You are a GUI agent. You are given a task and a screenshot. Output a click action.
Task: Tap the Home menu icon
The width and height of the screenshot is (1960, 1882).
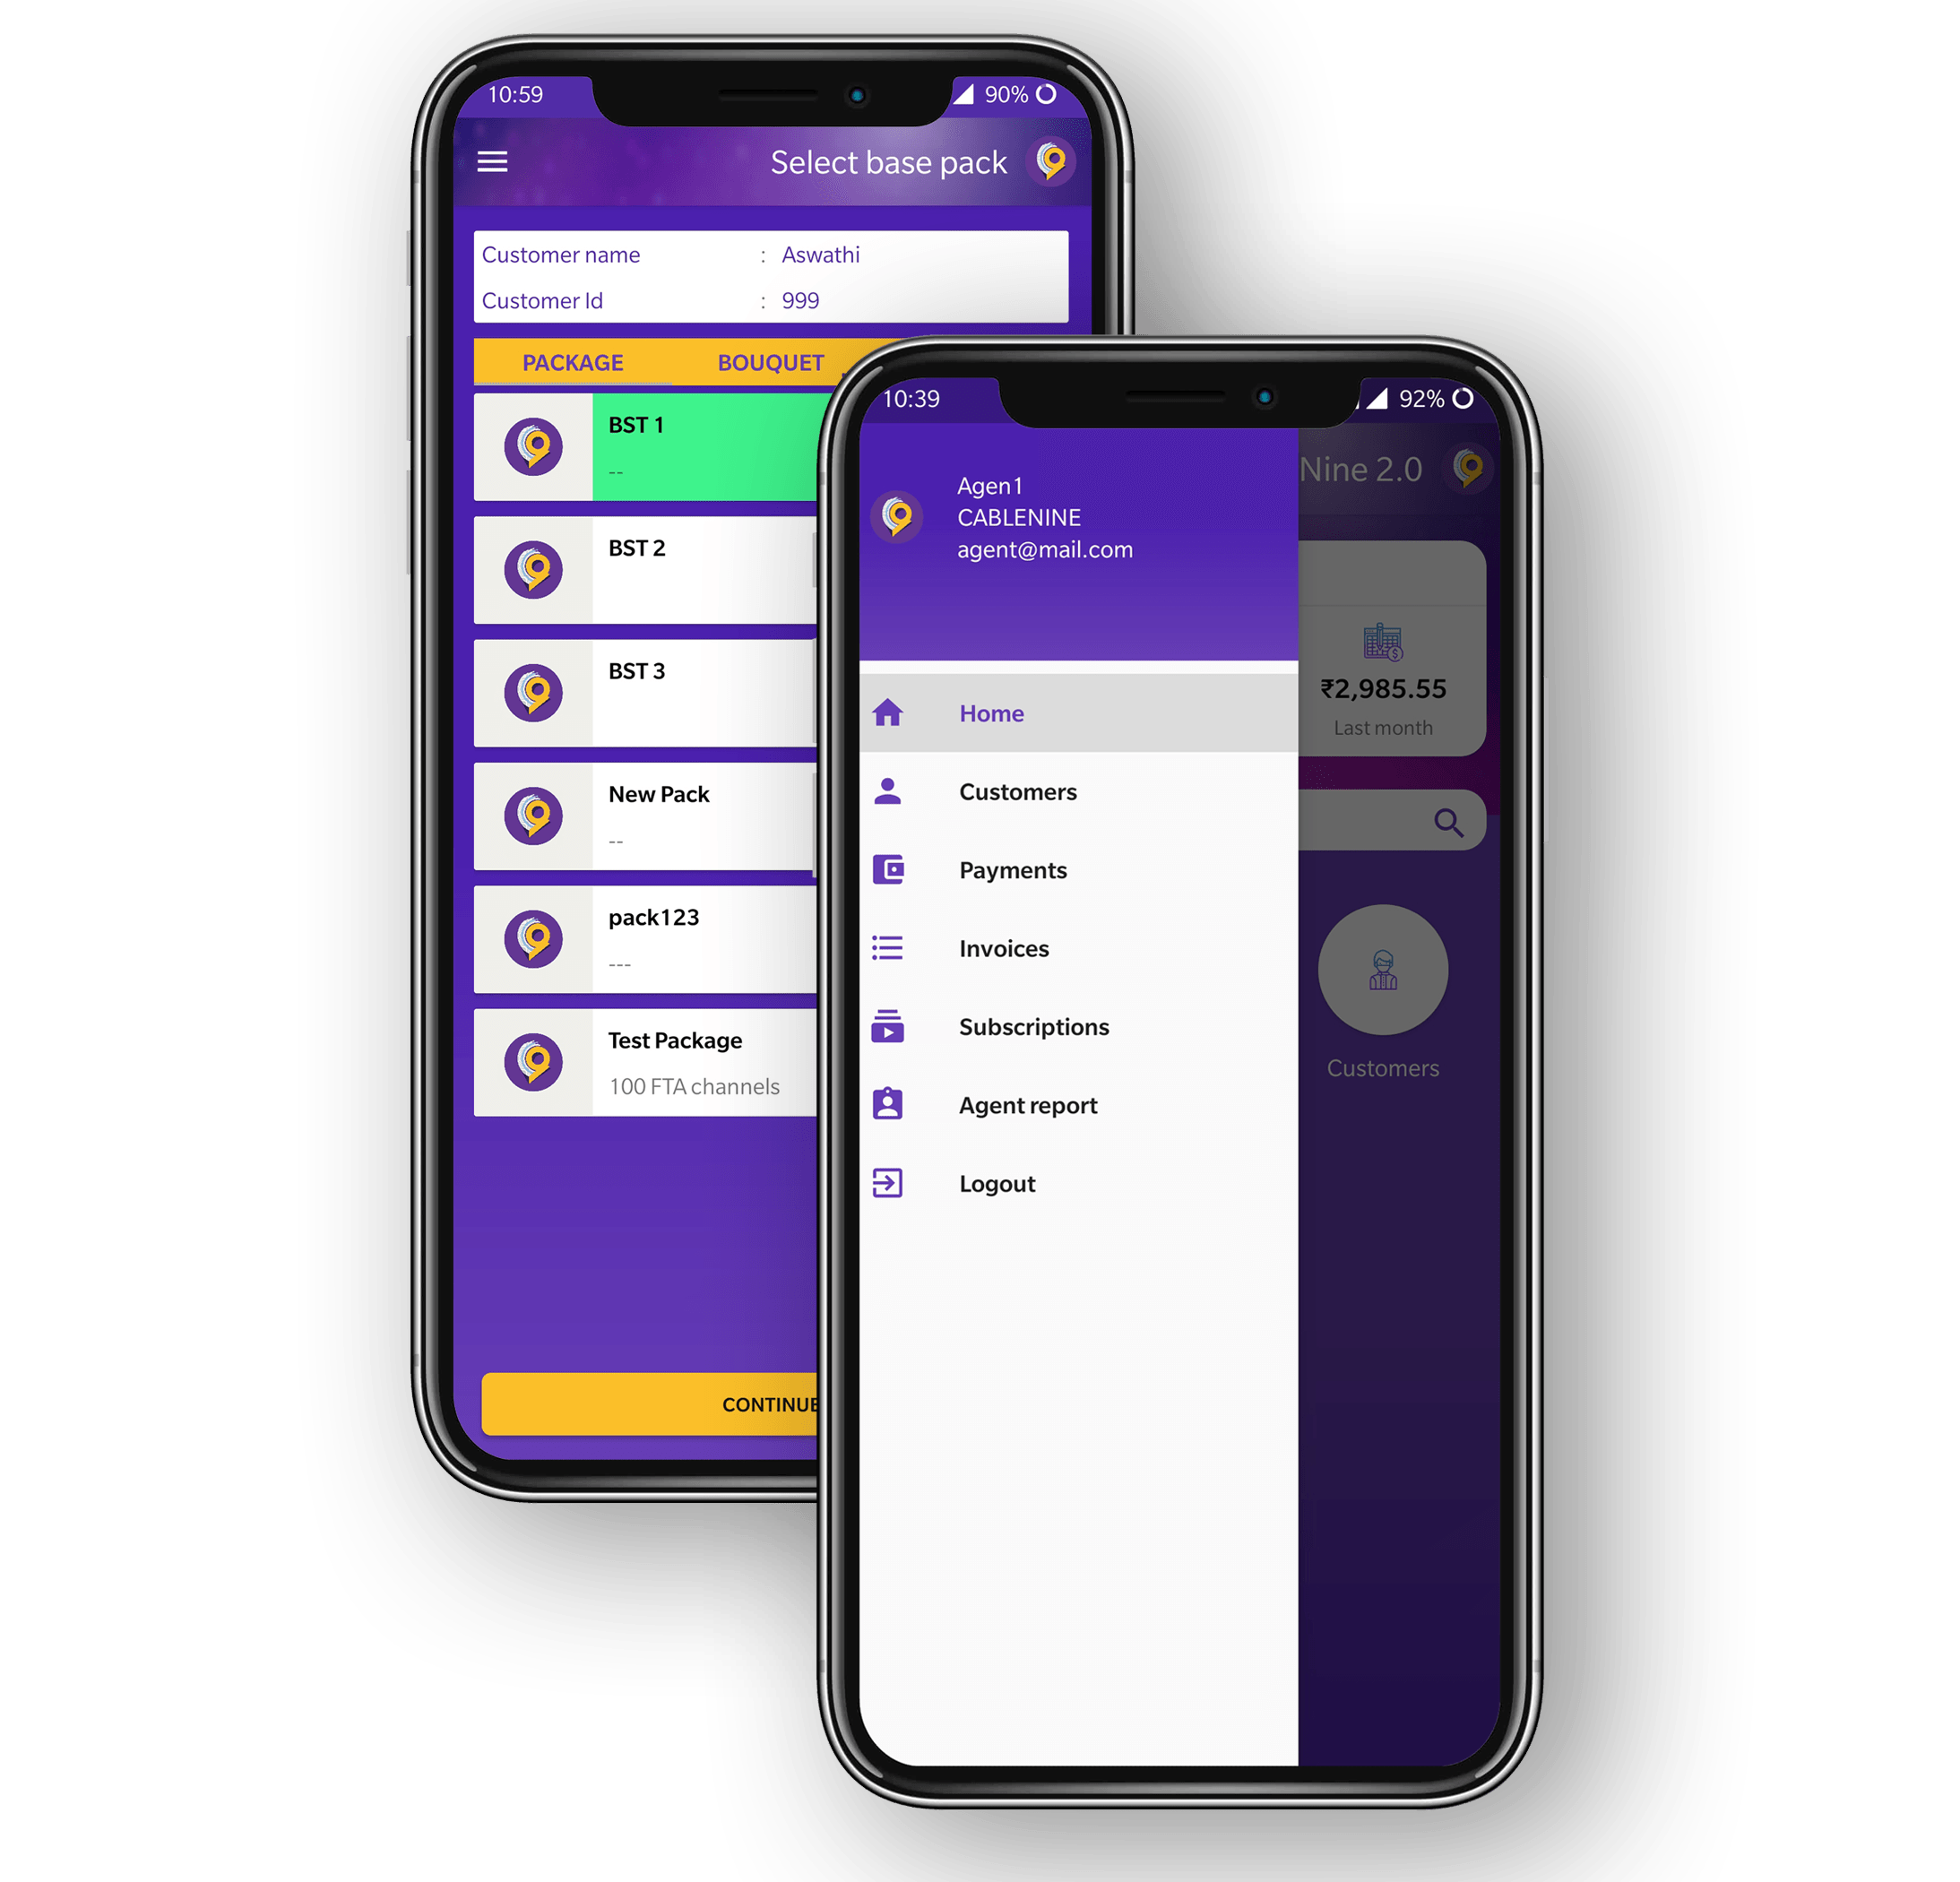pos(893,711)
